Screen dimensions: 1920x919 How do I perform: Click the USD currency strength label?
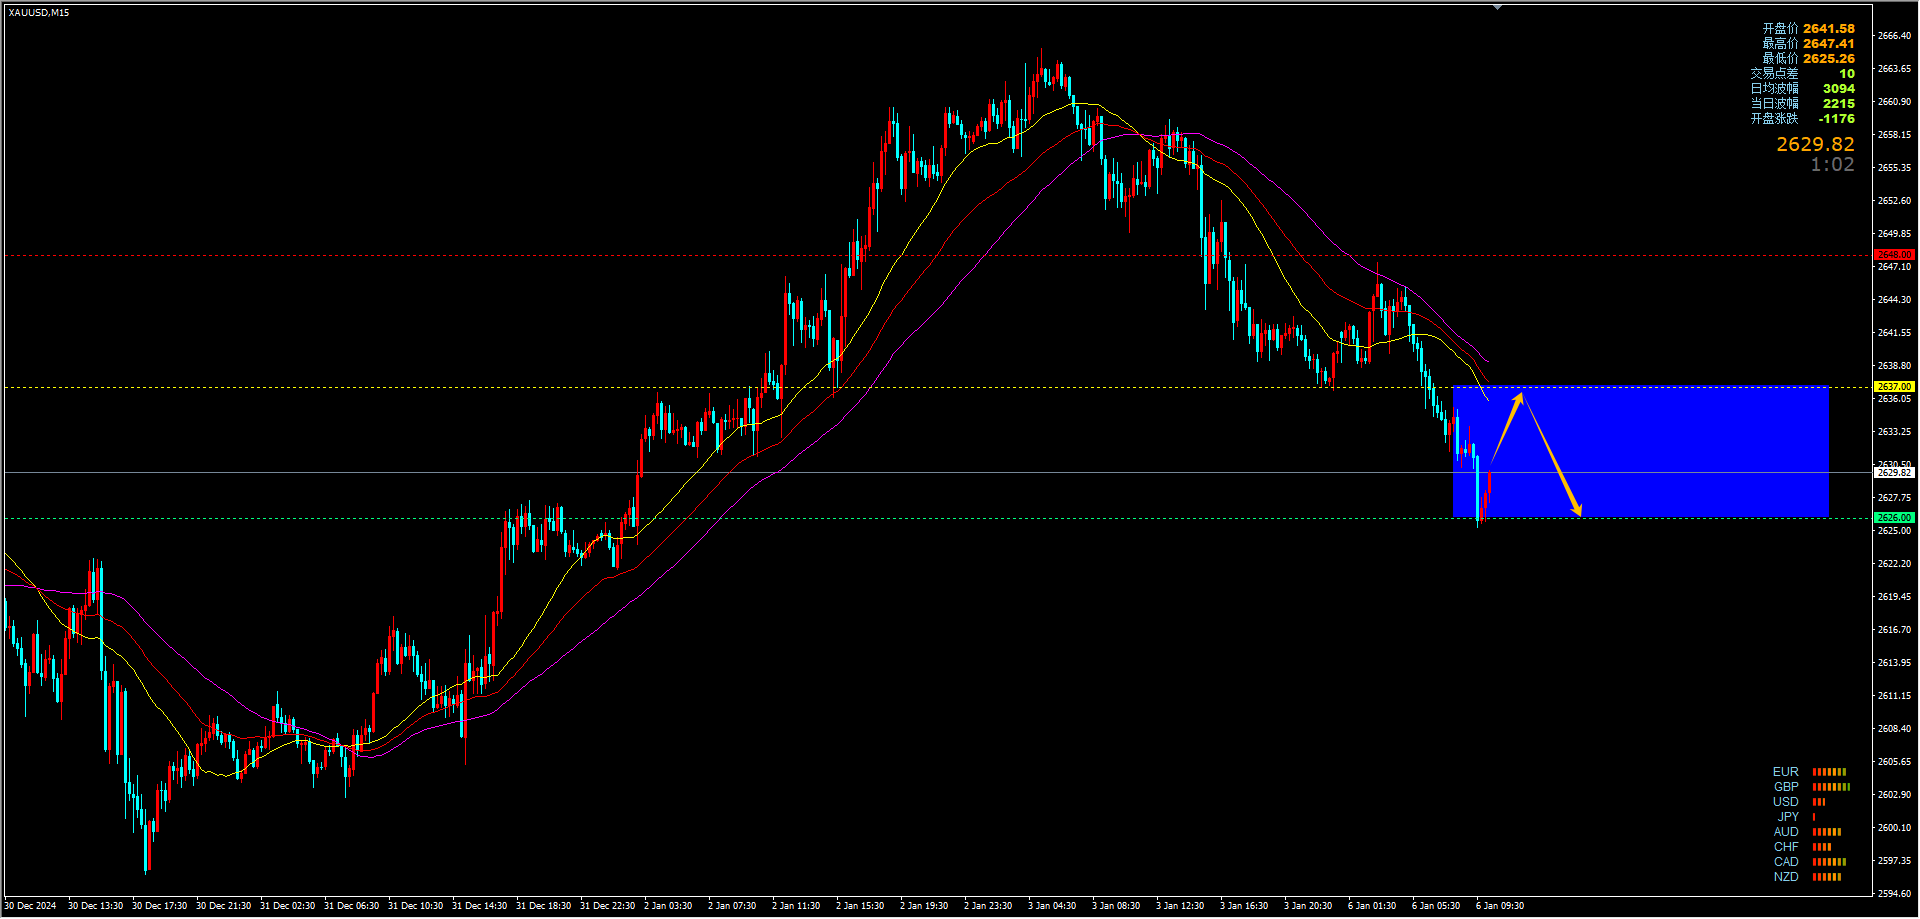pyautogui.click(x=1785, y=802)
